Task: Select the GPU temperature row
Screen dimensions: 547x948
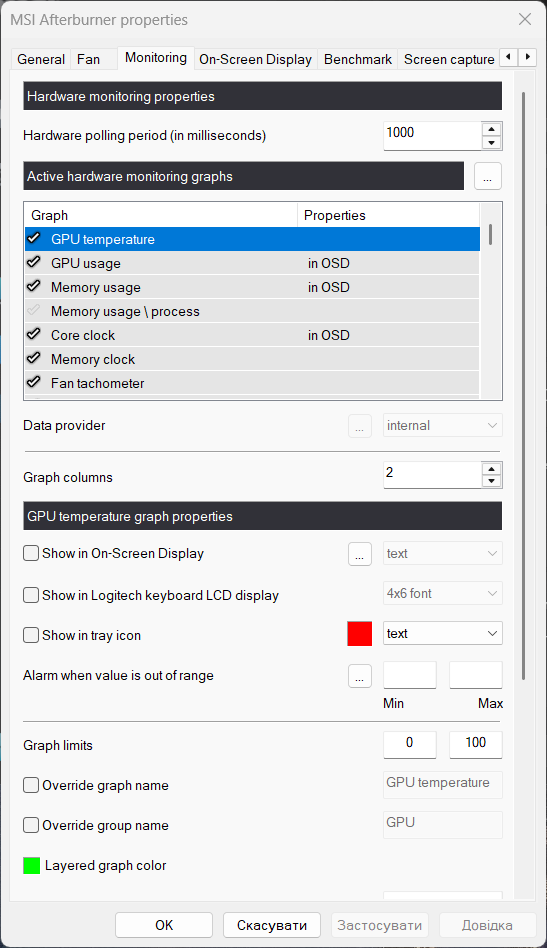Action: 252,239
